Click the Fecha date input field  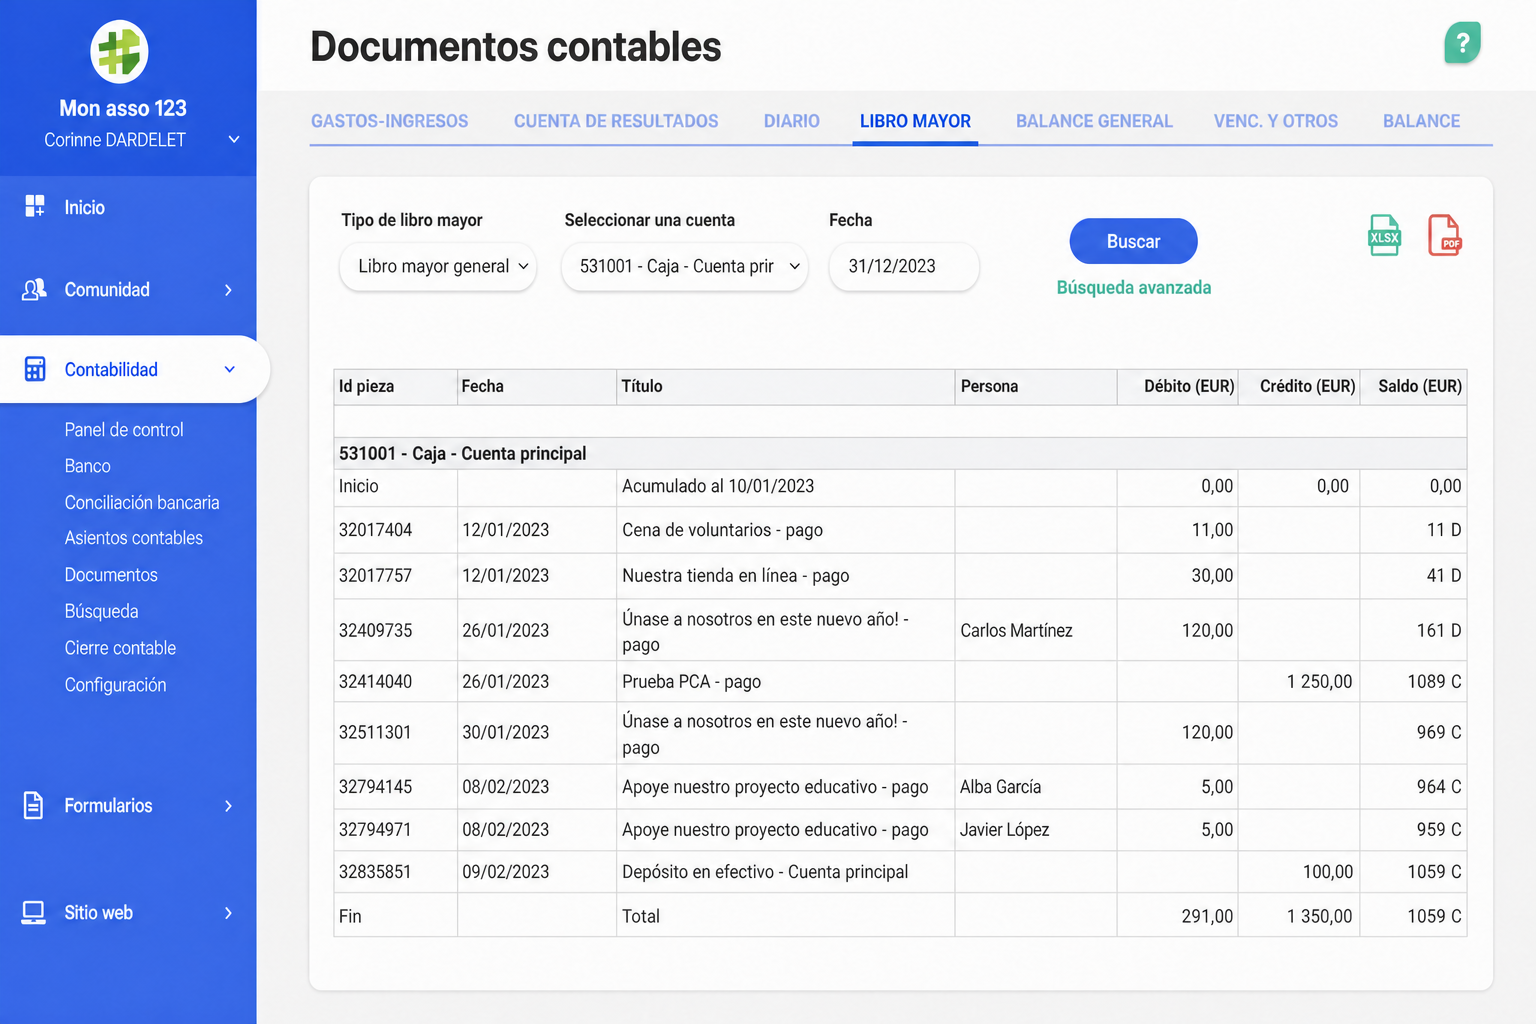(904, 267)
